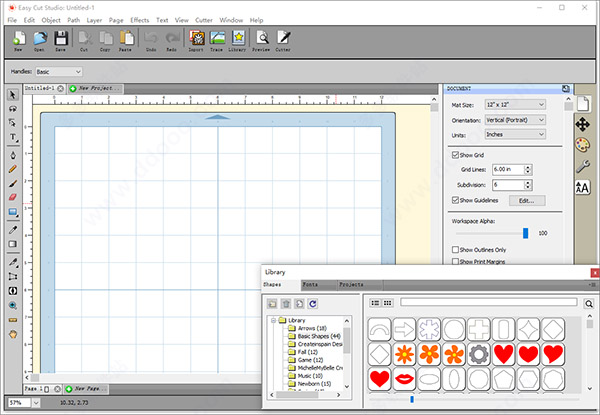The width and height of the screenshot is (600, 415).
Task: Click the Library refresh button
Action: (x=313, y=304)
